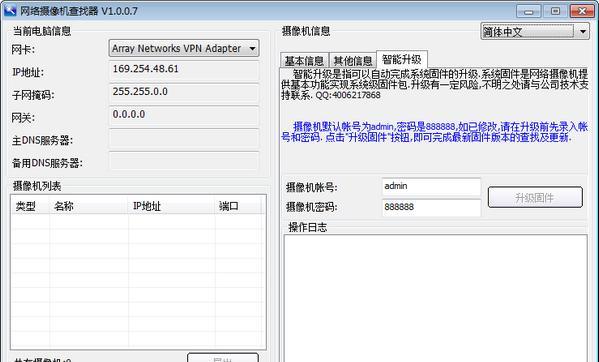The image size is (599, 362).
Task: Open the 网卡 network adapter dropdown
Action: [x=184, y=48]
